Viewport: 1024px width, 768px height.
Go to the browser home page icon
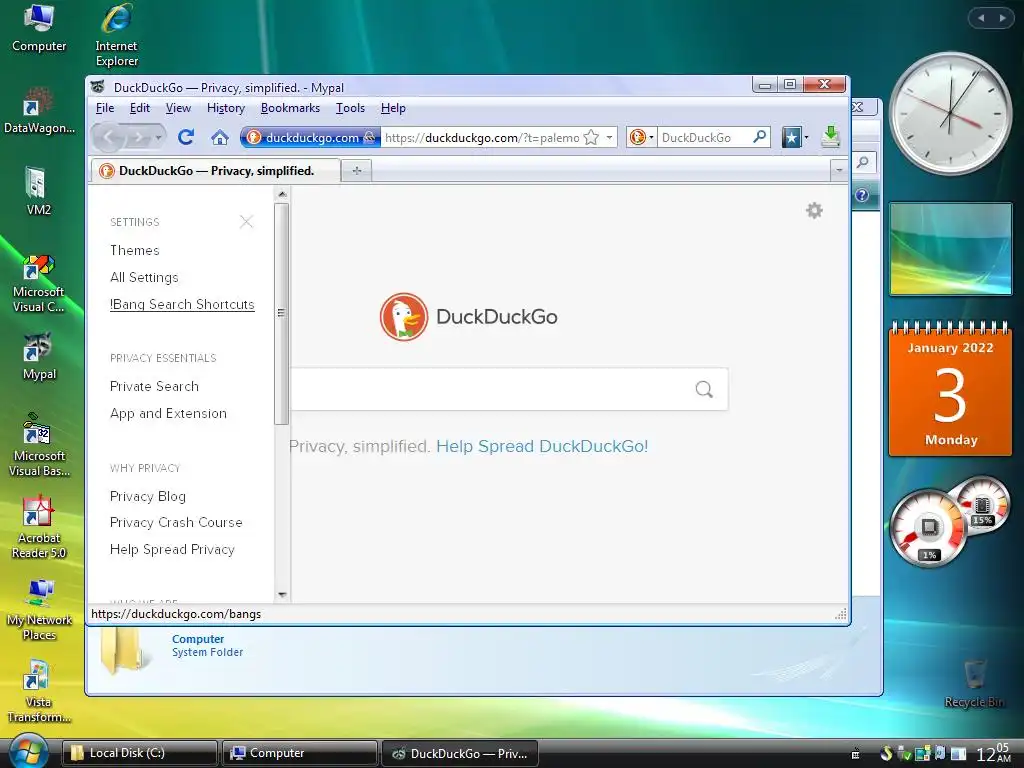[220, 137]
